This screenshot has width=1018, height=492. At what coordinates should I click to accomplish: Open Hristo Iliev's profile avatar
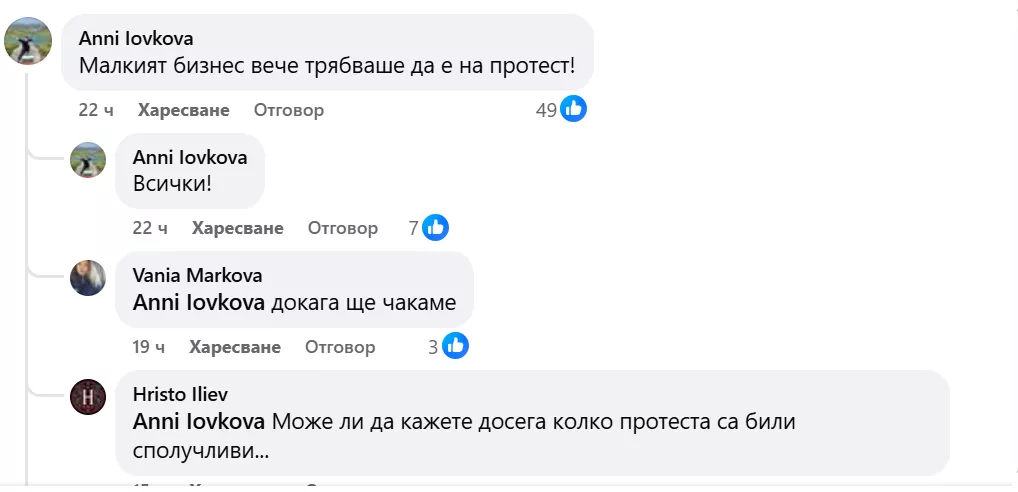click(x=88, y=397)
